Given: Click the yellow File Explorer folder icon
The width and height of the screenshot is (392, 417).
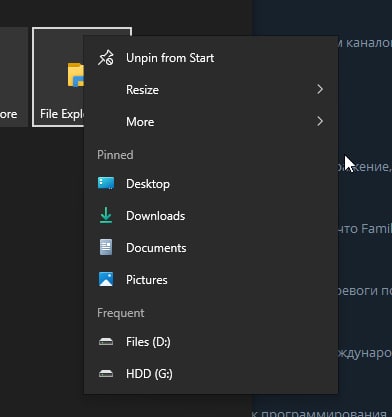Looking at the screenshot, I should [x=76, y=75].
